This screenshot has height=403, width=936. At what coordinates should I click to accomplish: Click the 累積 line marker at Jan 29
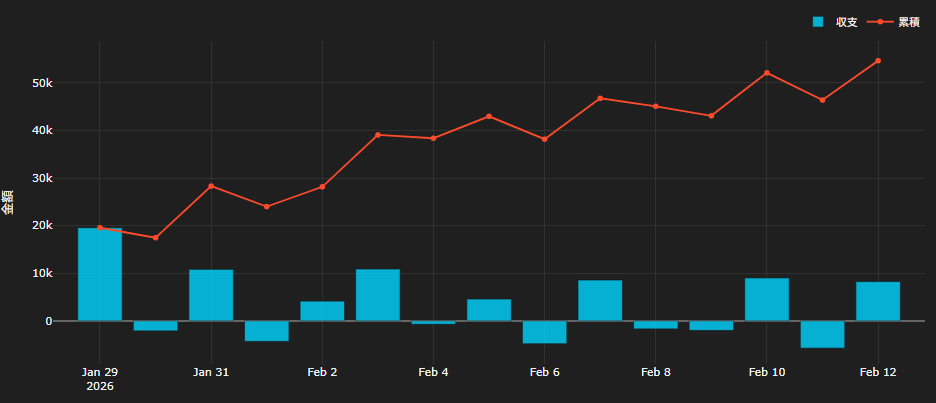100,227
